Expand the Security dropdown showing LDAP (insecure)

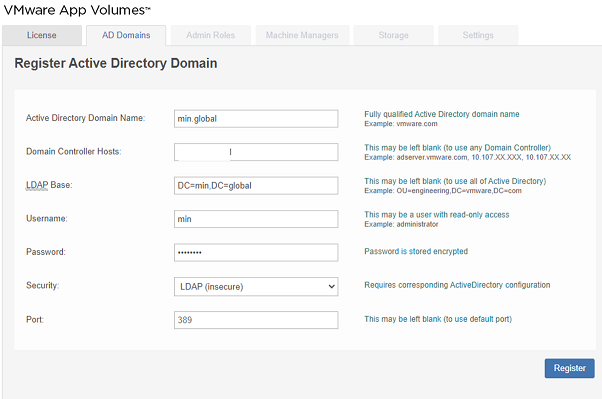256,286
